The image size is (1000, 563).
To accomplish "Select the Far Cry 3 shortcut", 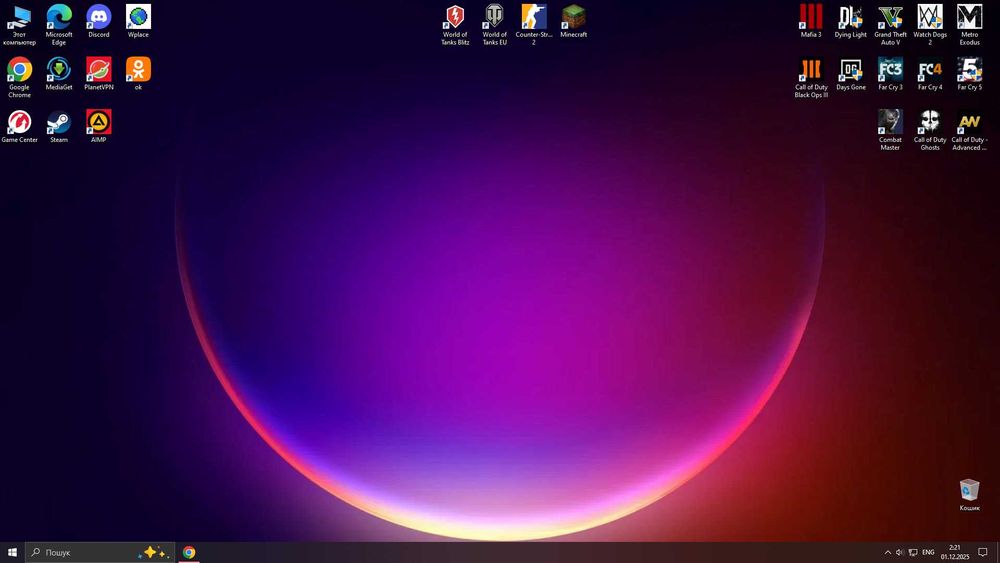I will pos(890,73).
